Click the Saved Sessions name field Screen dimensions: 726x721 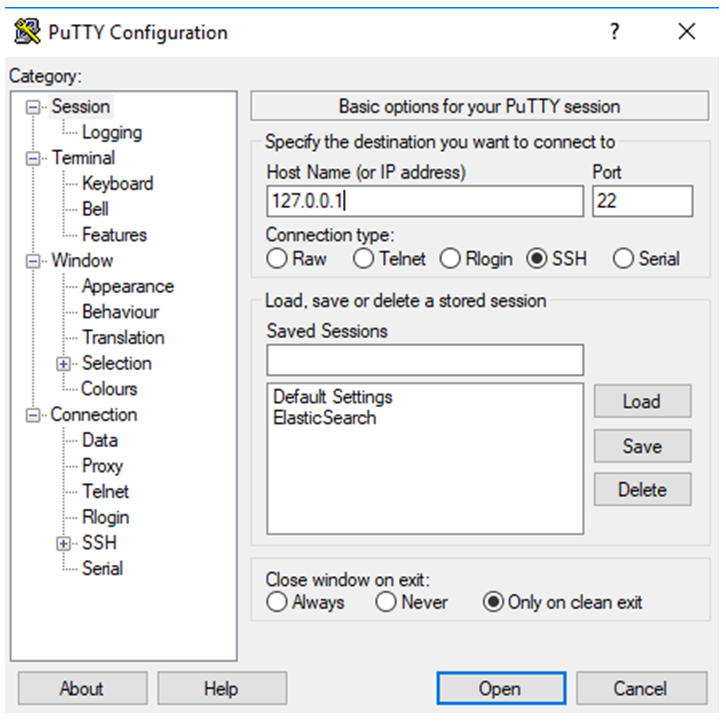(x=425, y=360)
